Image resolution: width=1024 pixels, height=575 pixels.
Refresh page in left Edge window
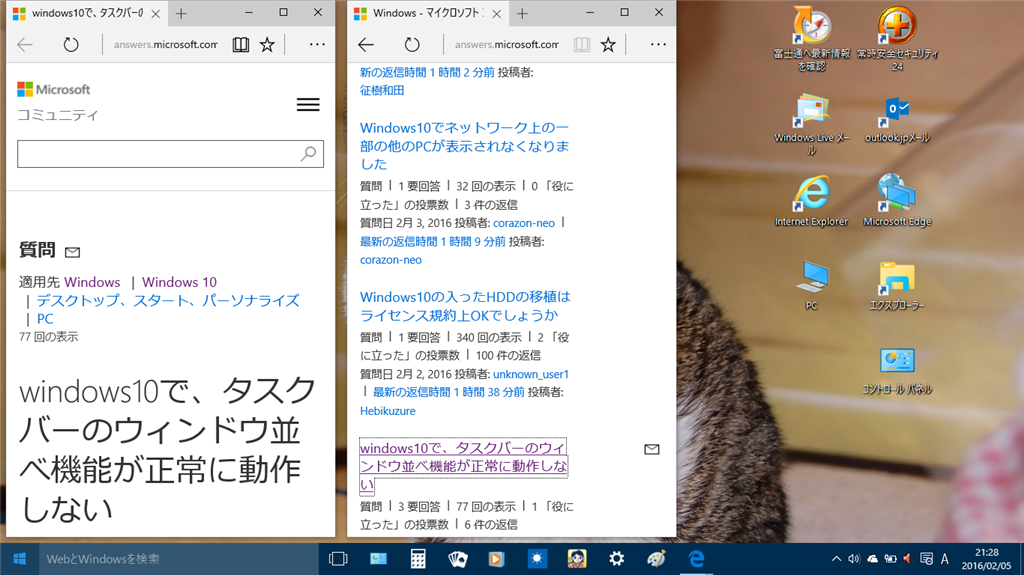click(x=71, y=44)
